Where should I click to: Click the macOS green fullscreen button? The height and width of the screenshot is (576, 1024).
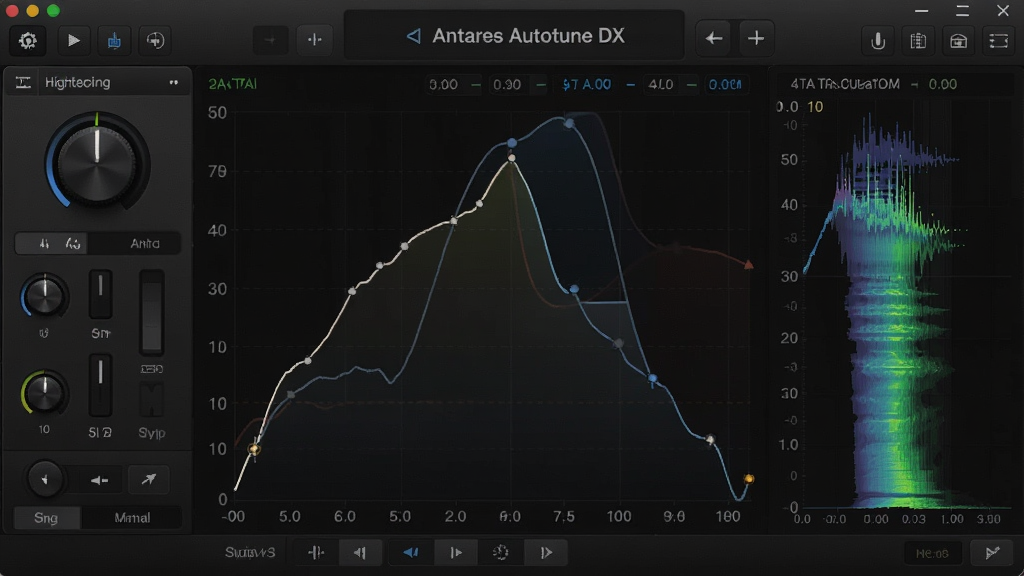(x=54, y=10)
